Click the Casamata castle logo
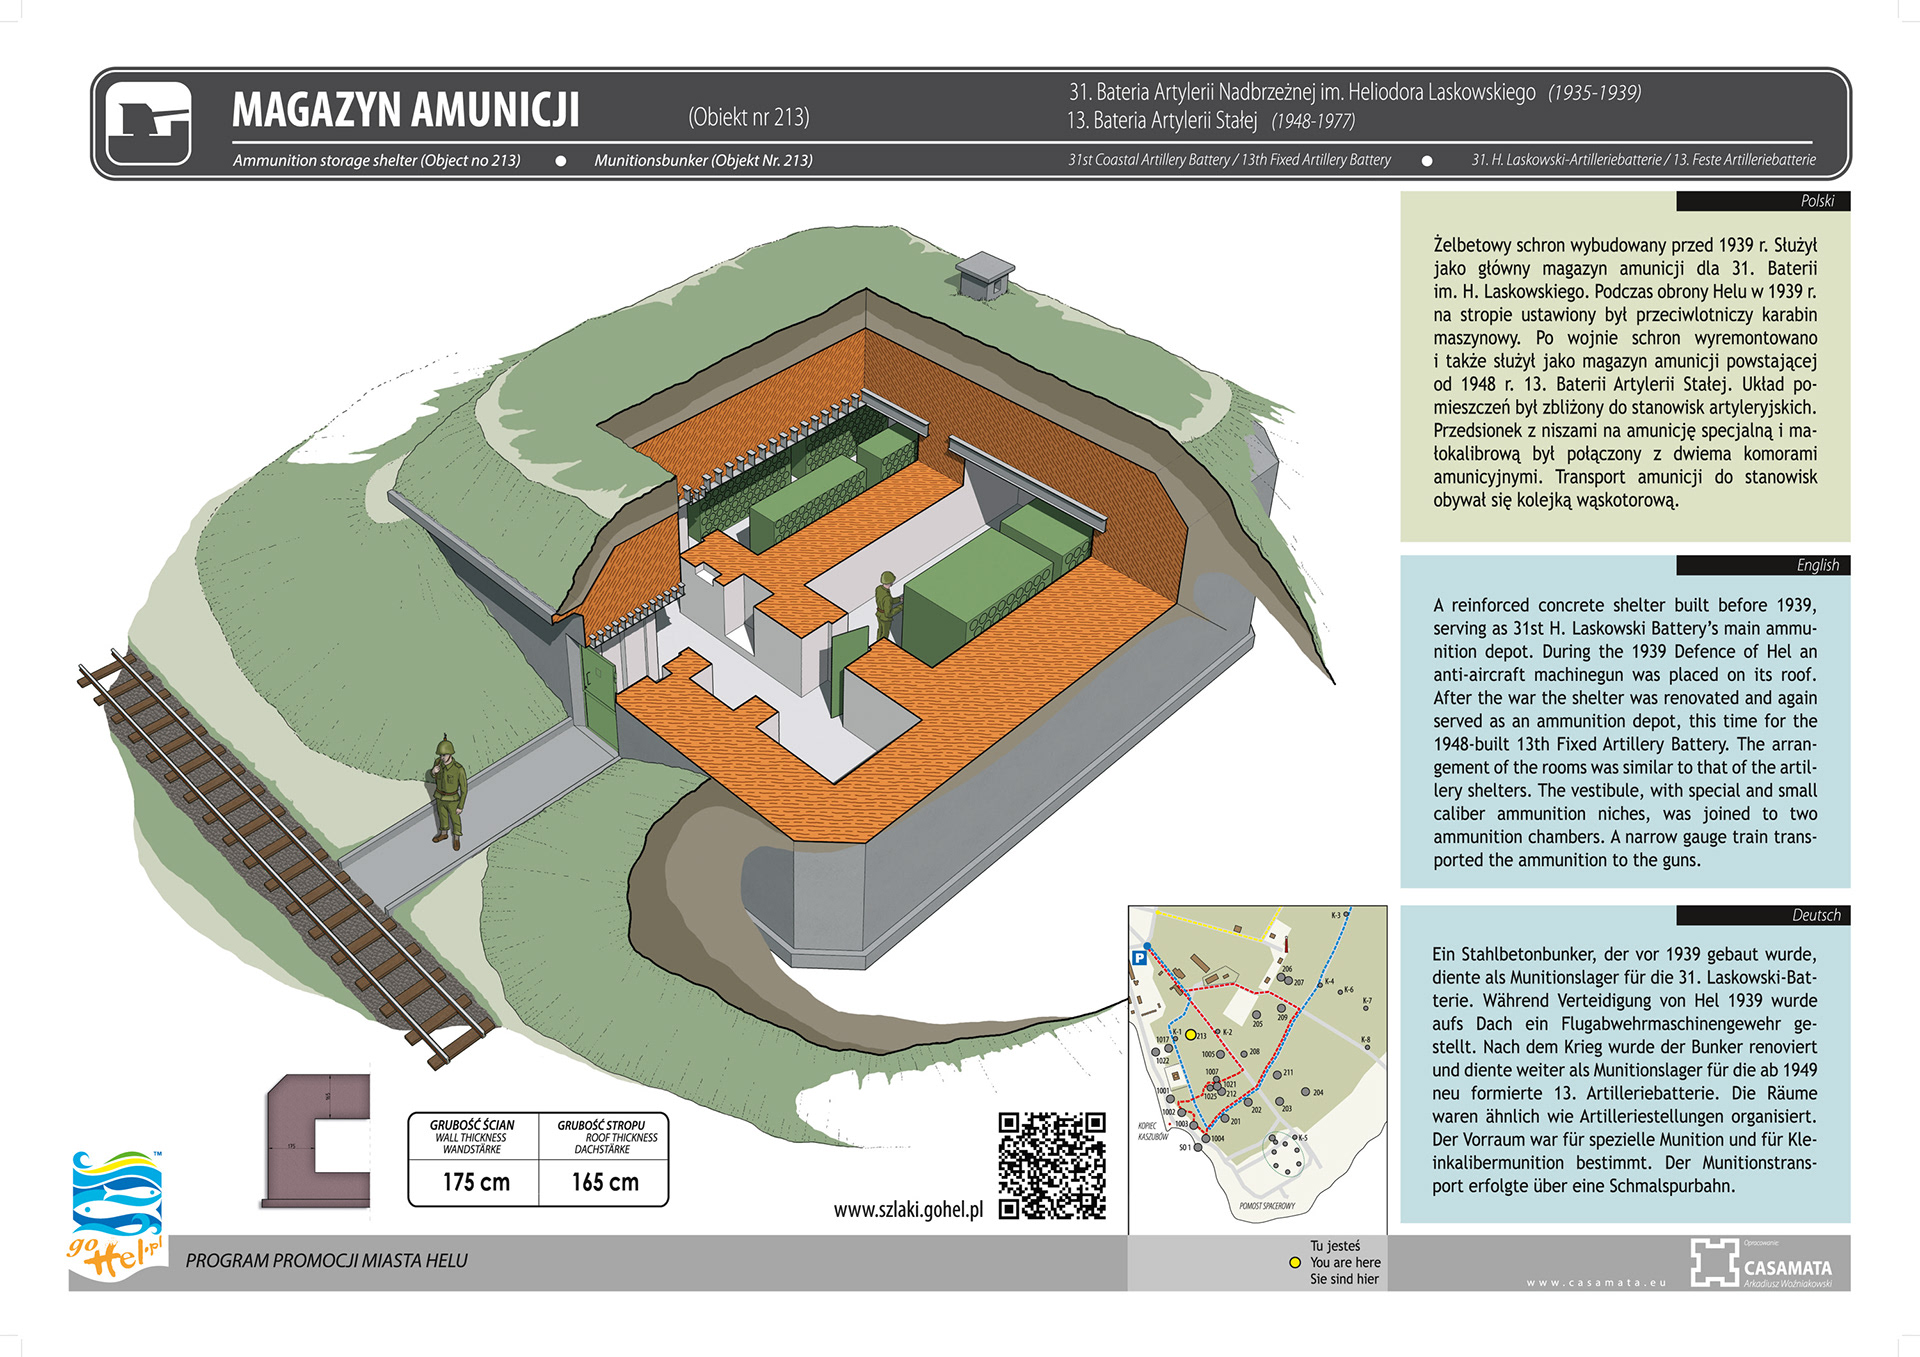The width and height of the screenshot is (1920, 1357). click(1714, 1261)
